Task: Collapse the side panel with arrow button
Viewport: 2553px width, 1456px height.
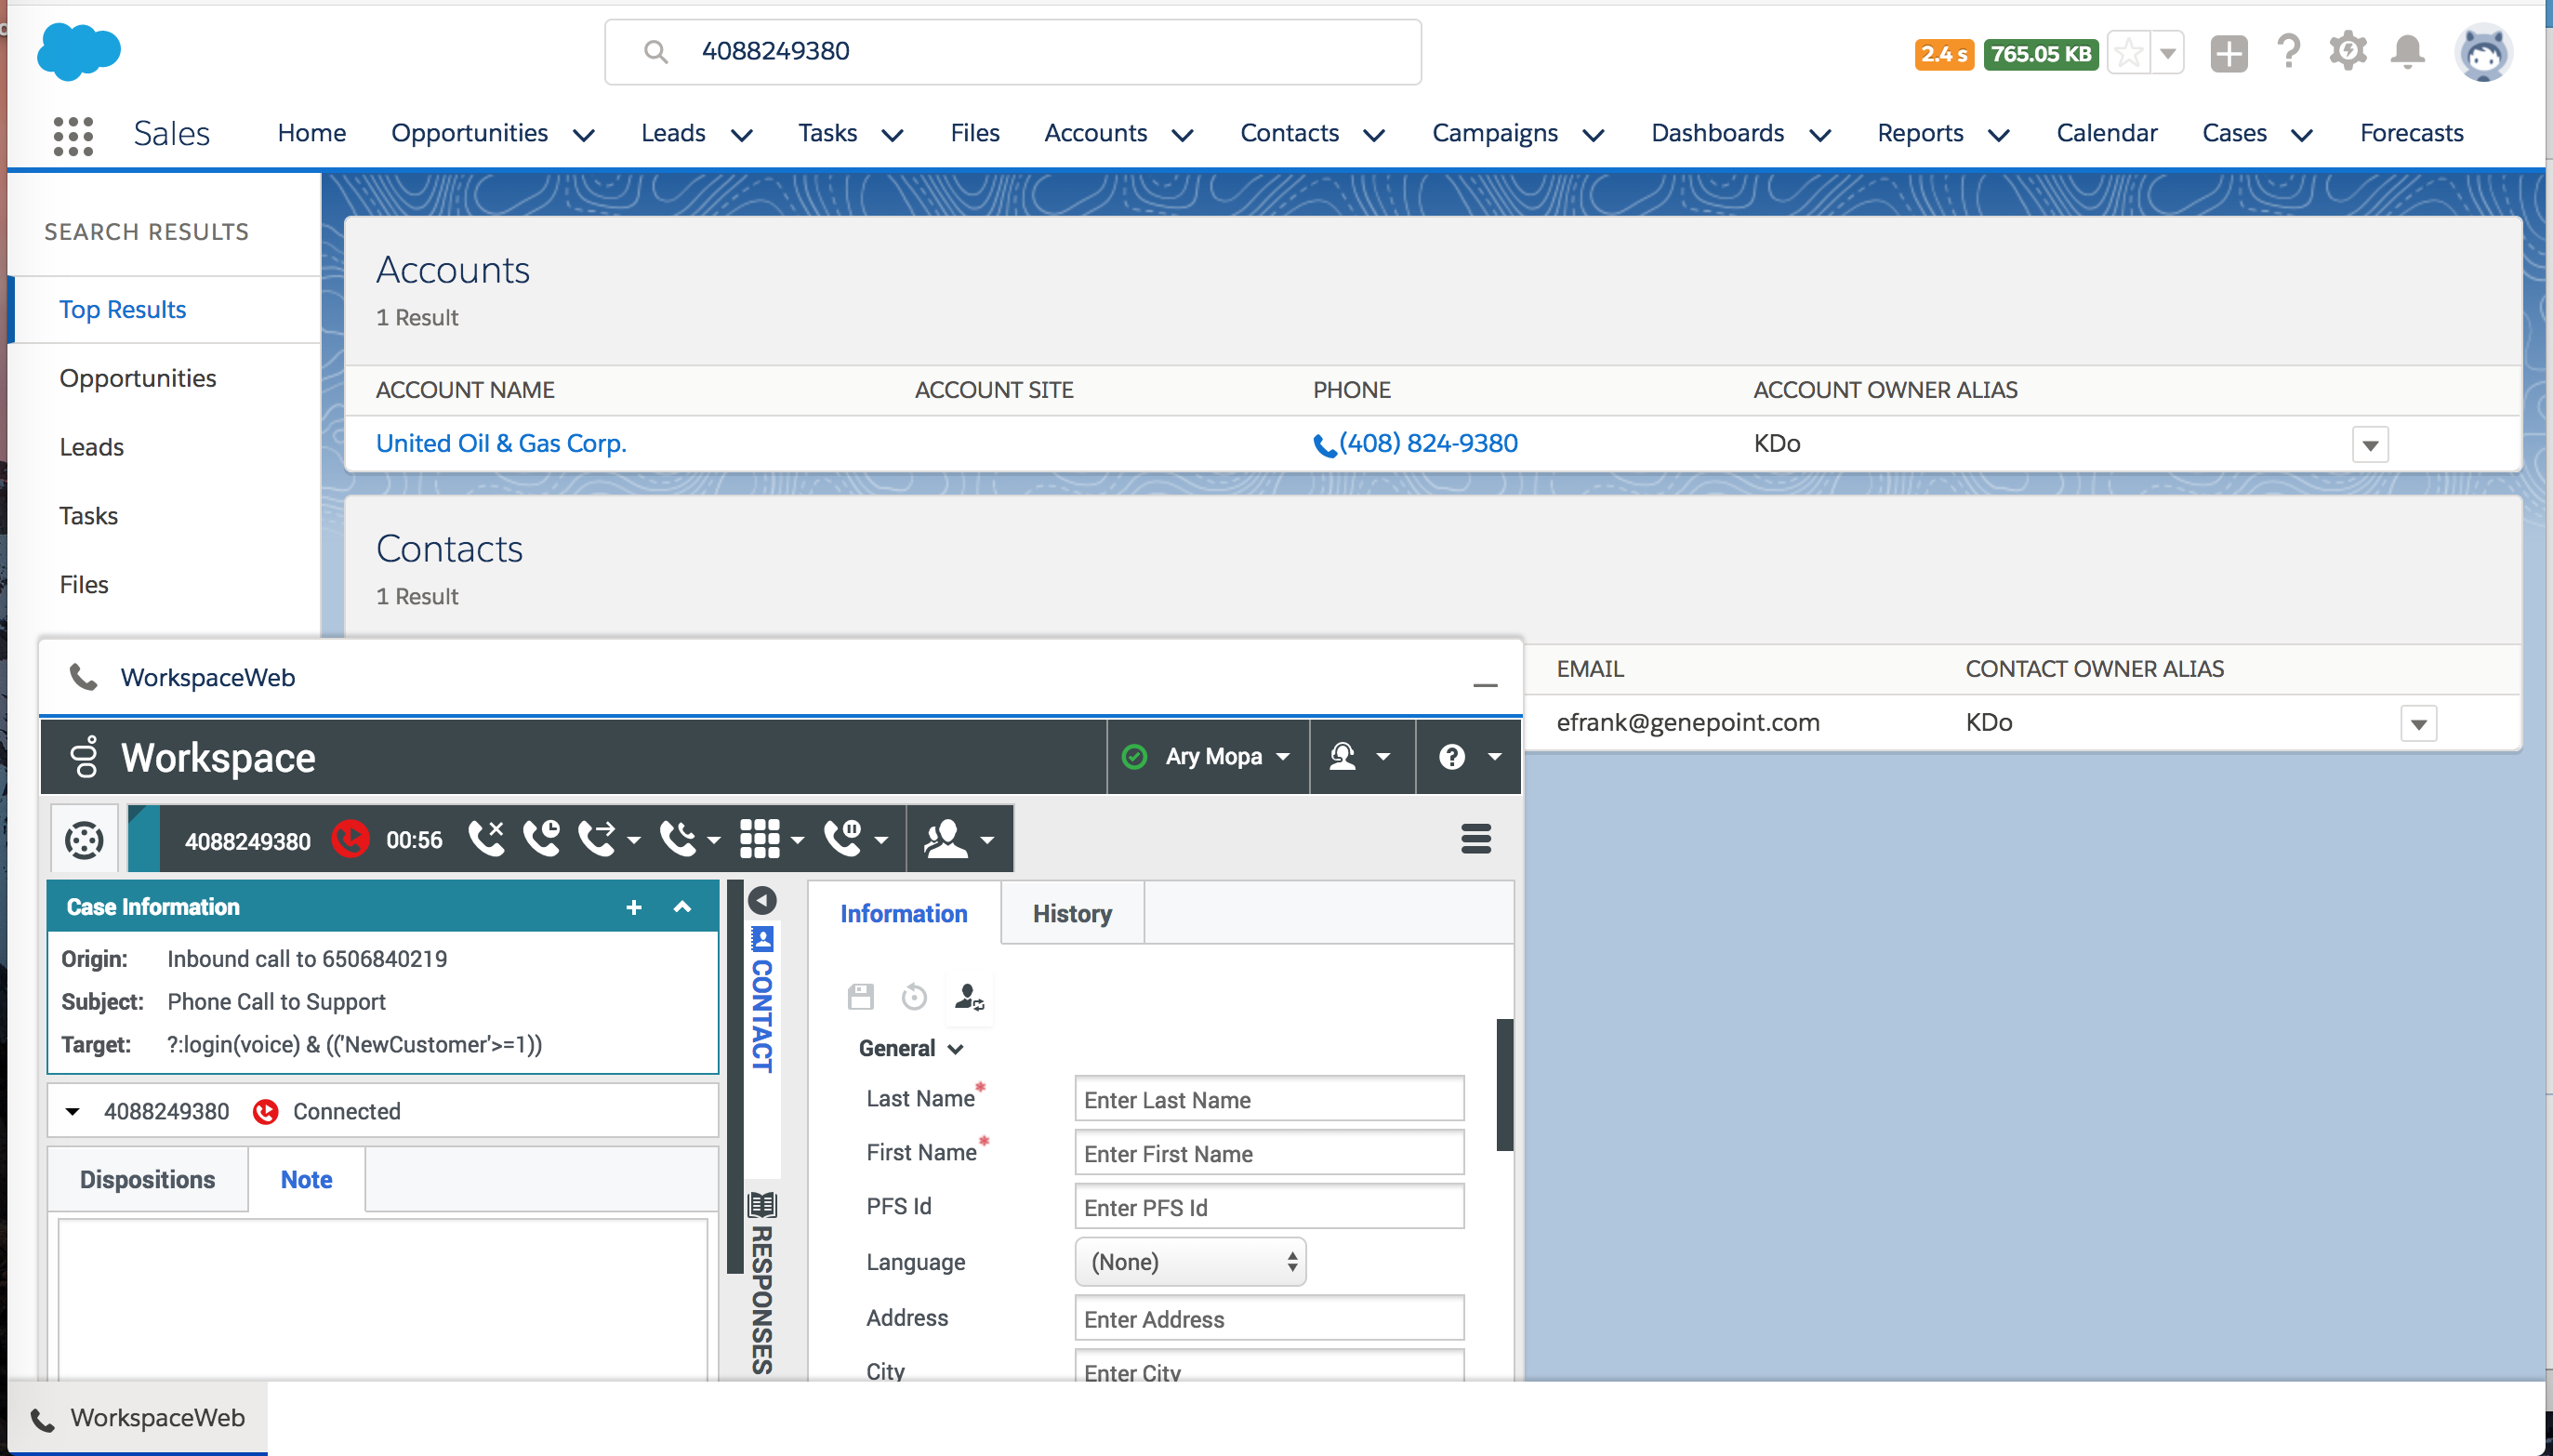Action: click(762, 900)
